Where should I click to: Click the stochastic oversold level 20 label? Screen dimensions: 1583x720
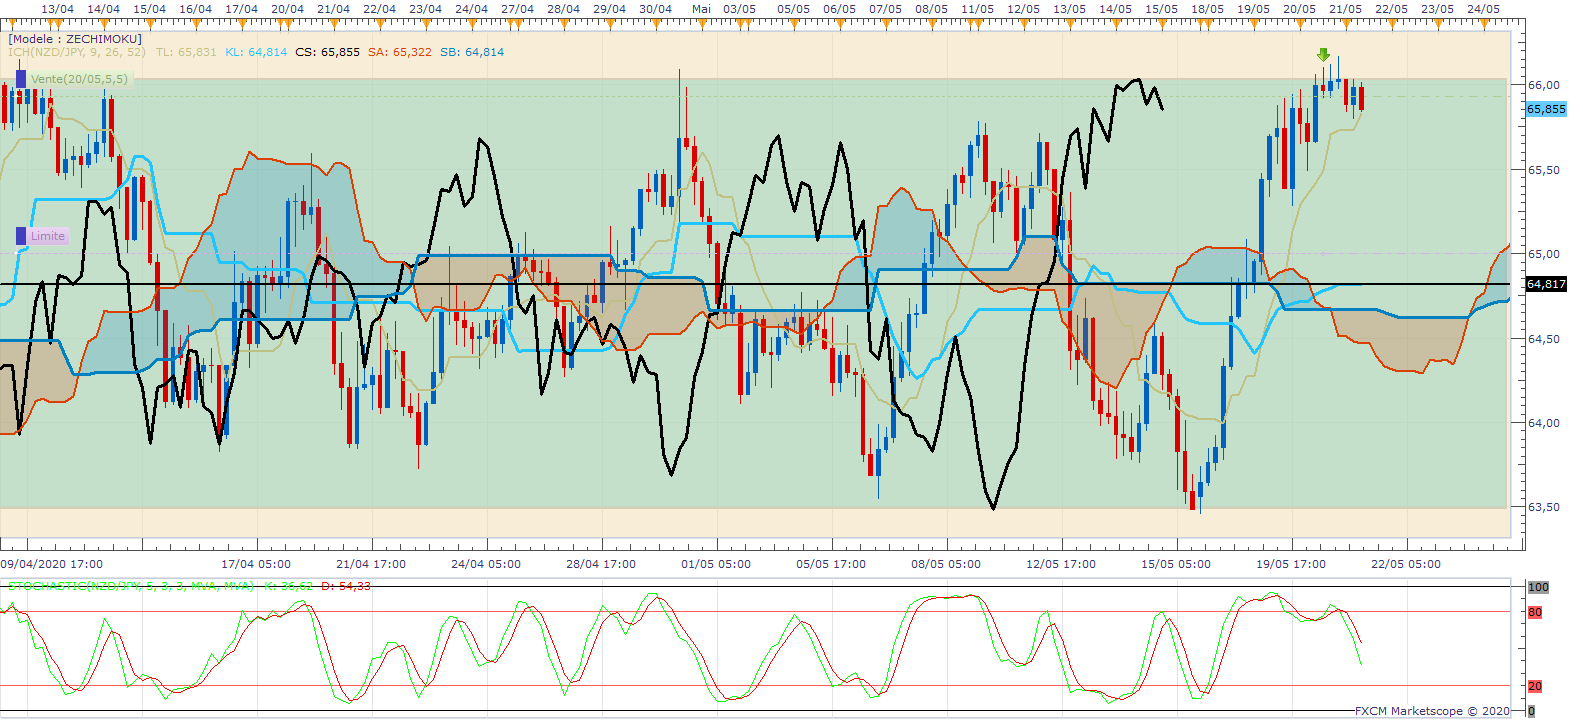(x=1535, y=686)
